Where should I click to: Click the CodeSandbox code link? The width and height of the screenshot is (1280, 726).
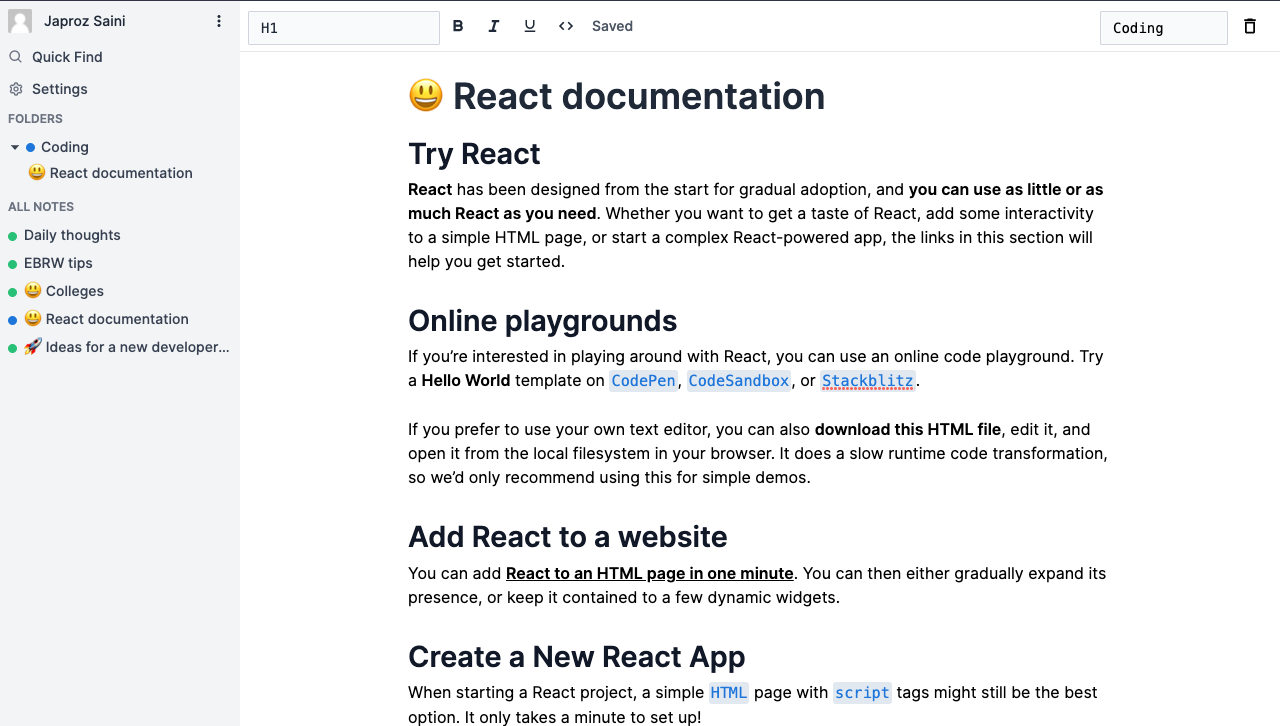click(x=739, y=380)
